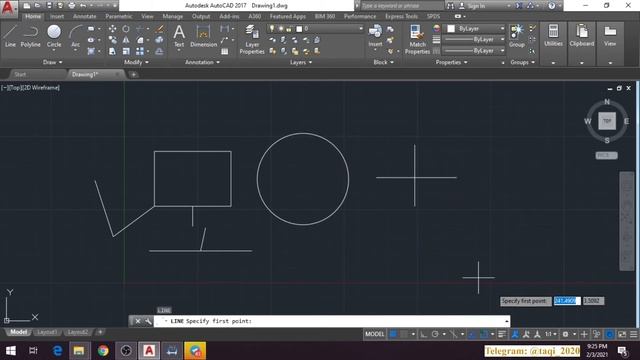Open the Annotate ribbon tab
640x360 pixels.
84,16
